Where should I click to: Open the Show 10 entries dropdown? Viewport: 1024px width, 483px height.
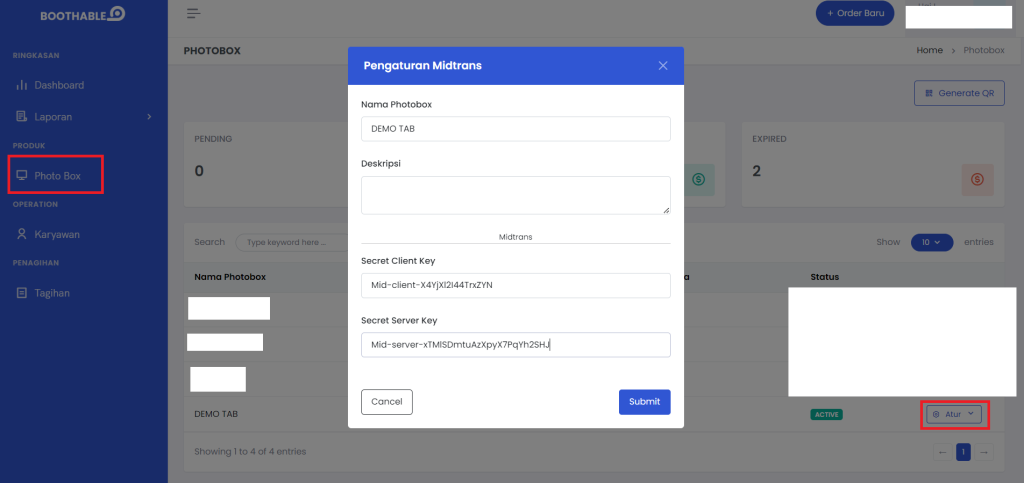click(932, 242)
